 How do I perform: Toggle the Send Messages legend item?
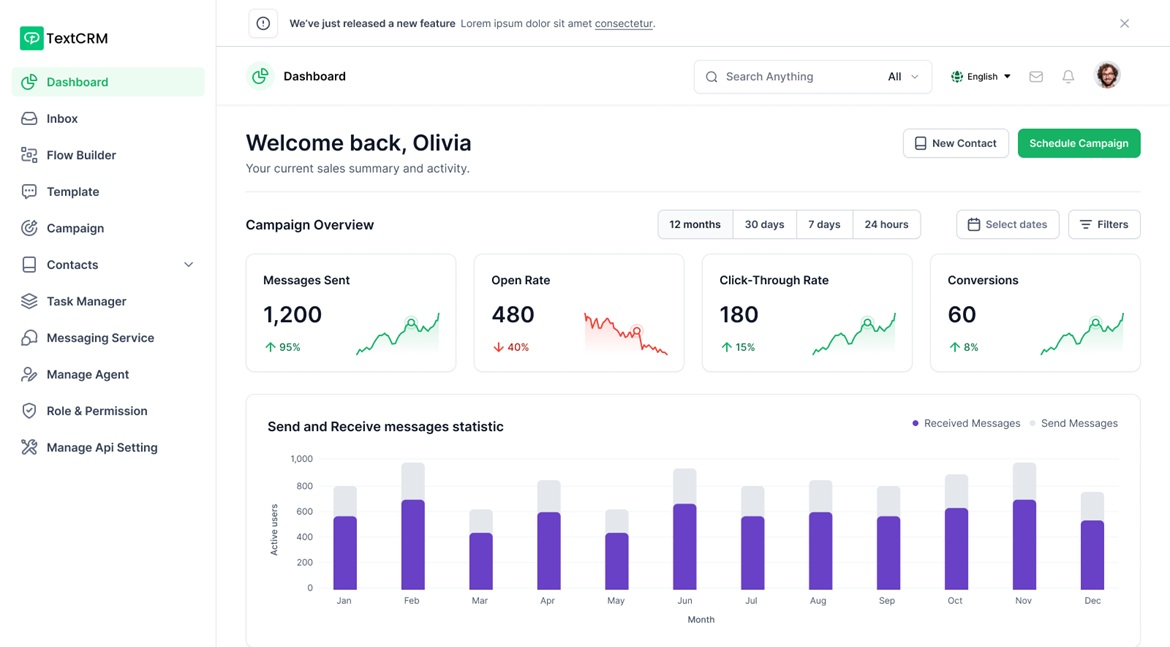click(x=1074, y=424)
